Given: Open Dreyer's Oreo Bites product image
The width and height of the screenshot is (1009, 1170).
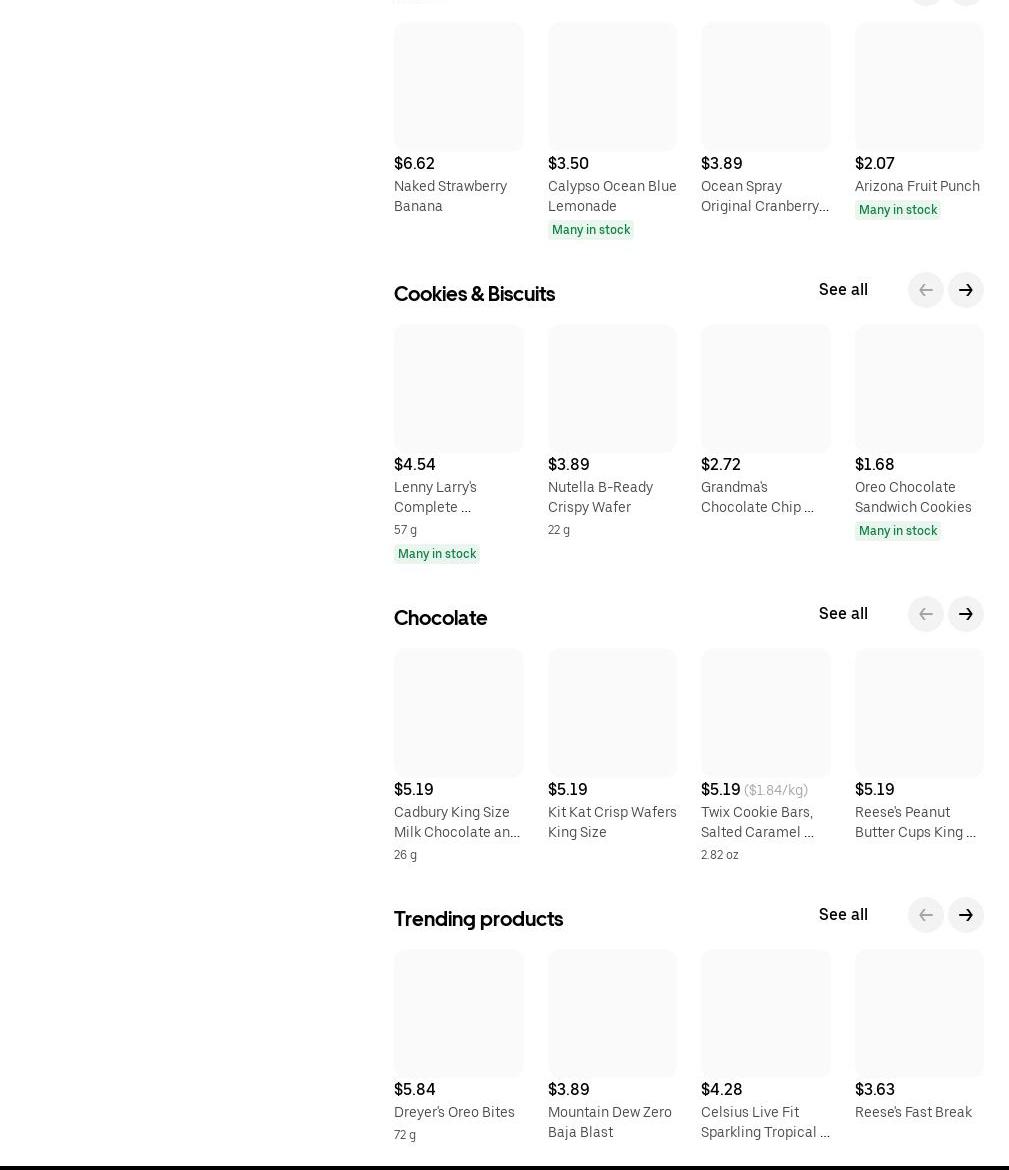Looking at the screenshot, I should click(458, 1013).
